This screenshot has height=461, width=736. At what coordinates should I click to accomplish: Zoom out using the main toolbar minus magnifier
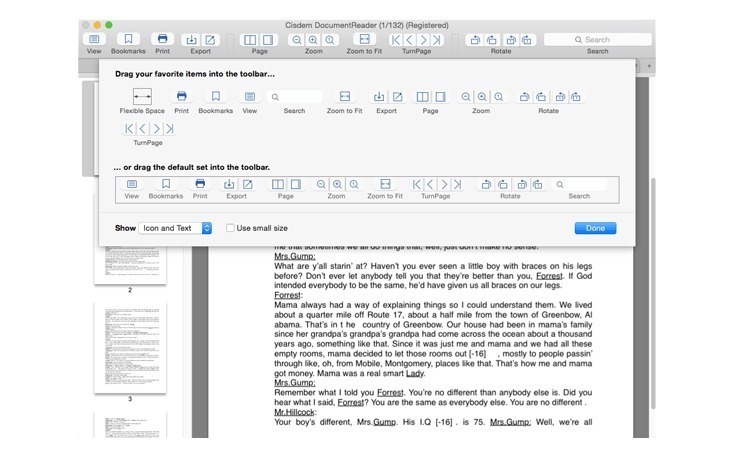coord(297,40)
